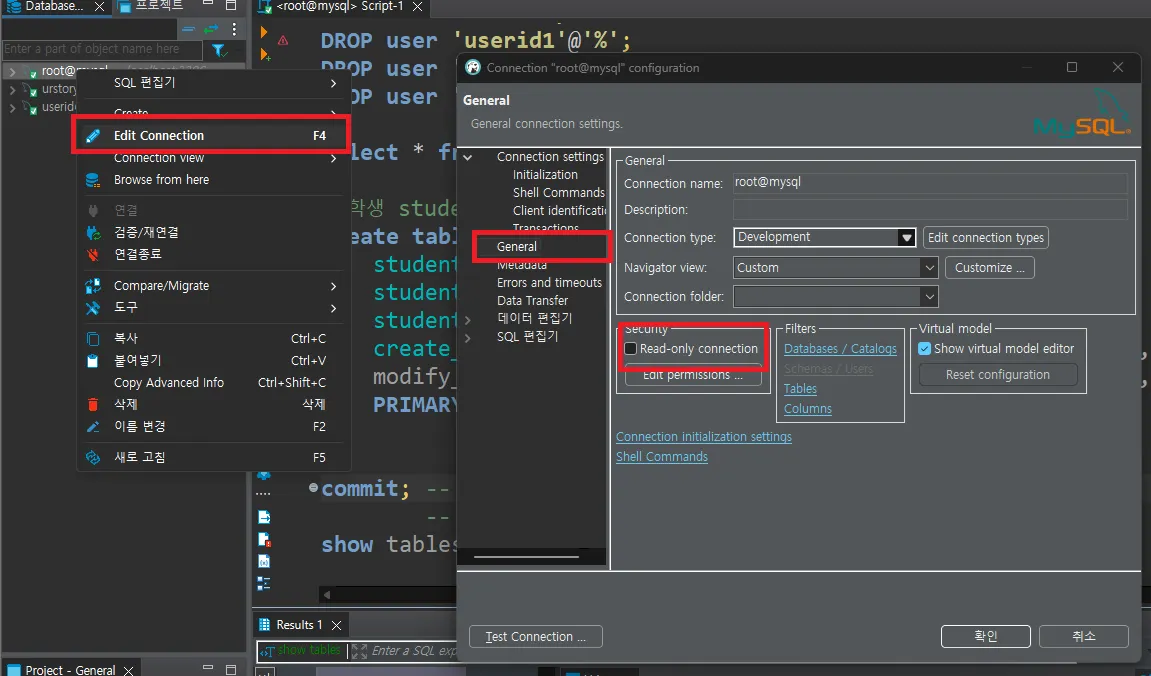Click the filter icon in Database Navigator
This screenshot has height=676, width=1151.
pyautogui.click(x=219, y=49)
